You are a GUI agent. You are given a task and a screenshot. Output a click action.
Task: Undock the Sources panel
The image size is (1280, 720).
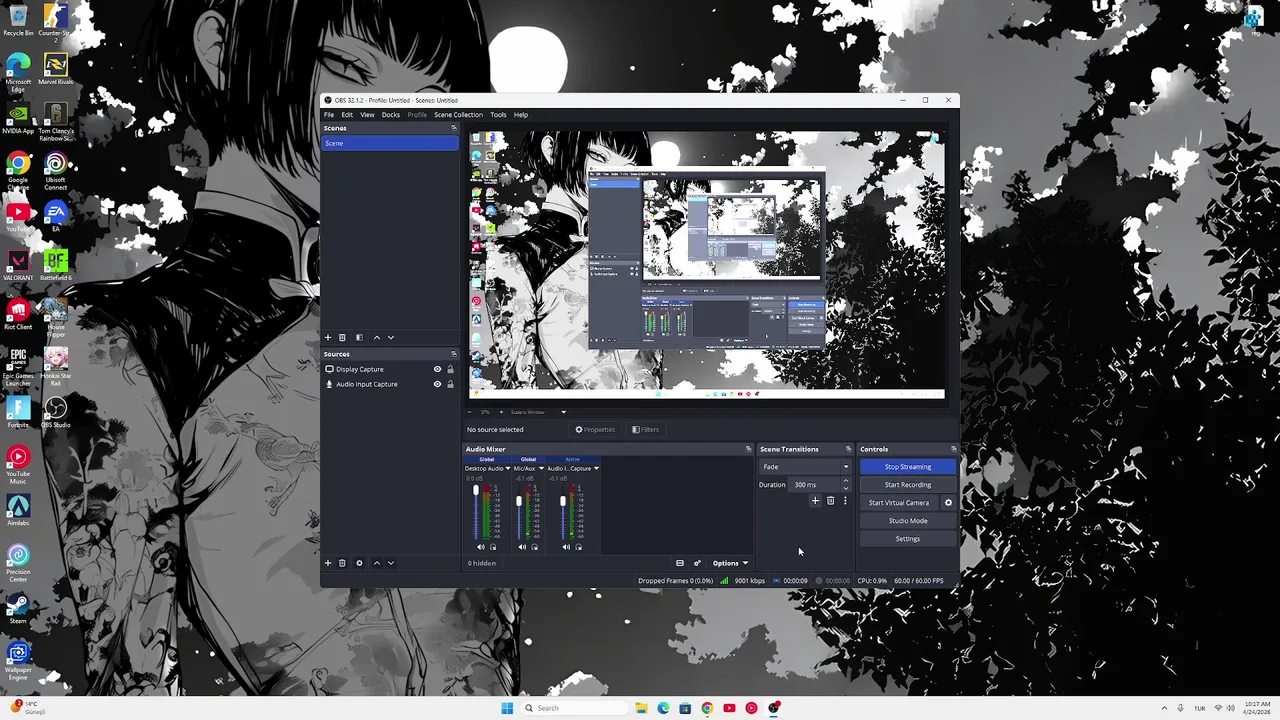coord(453,354)
